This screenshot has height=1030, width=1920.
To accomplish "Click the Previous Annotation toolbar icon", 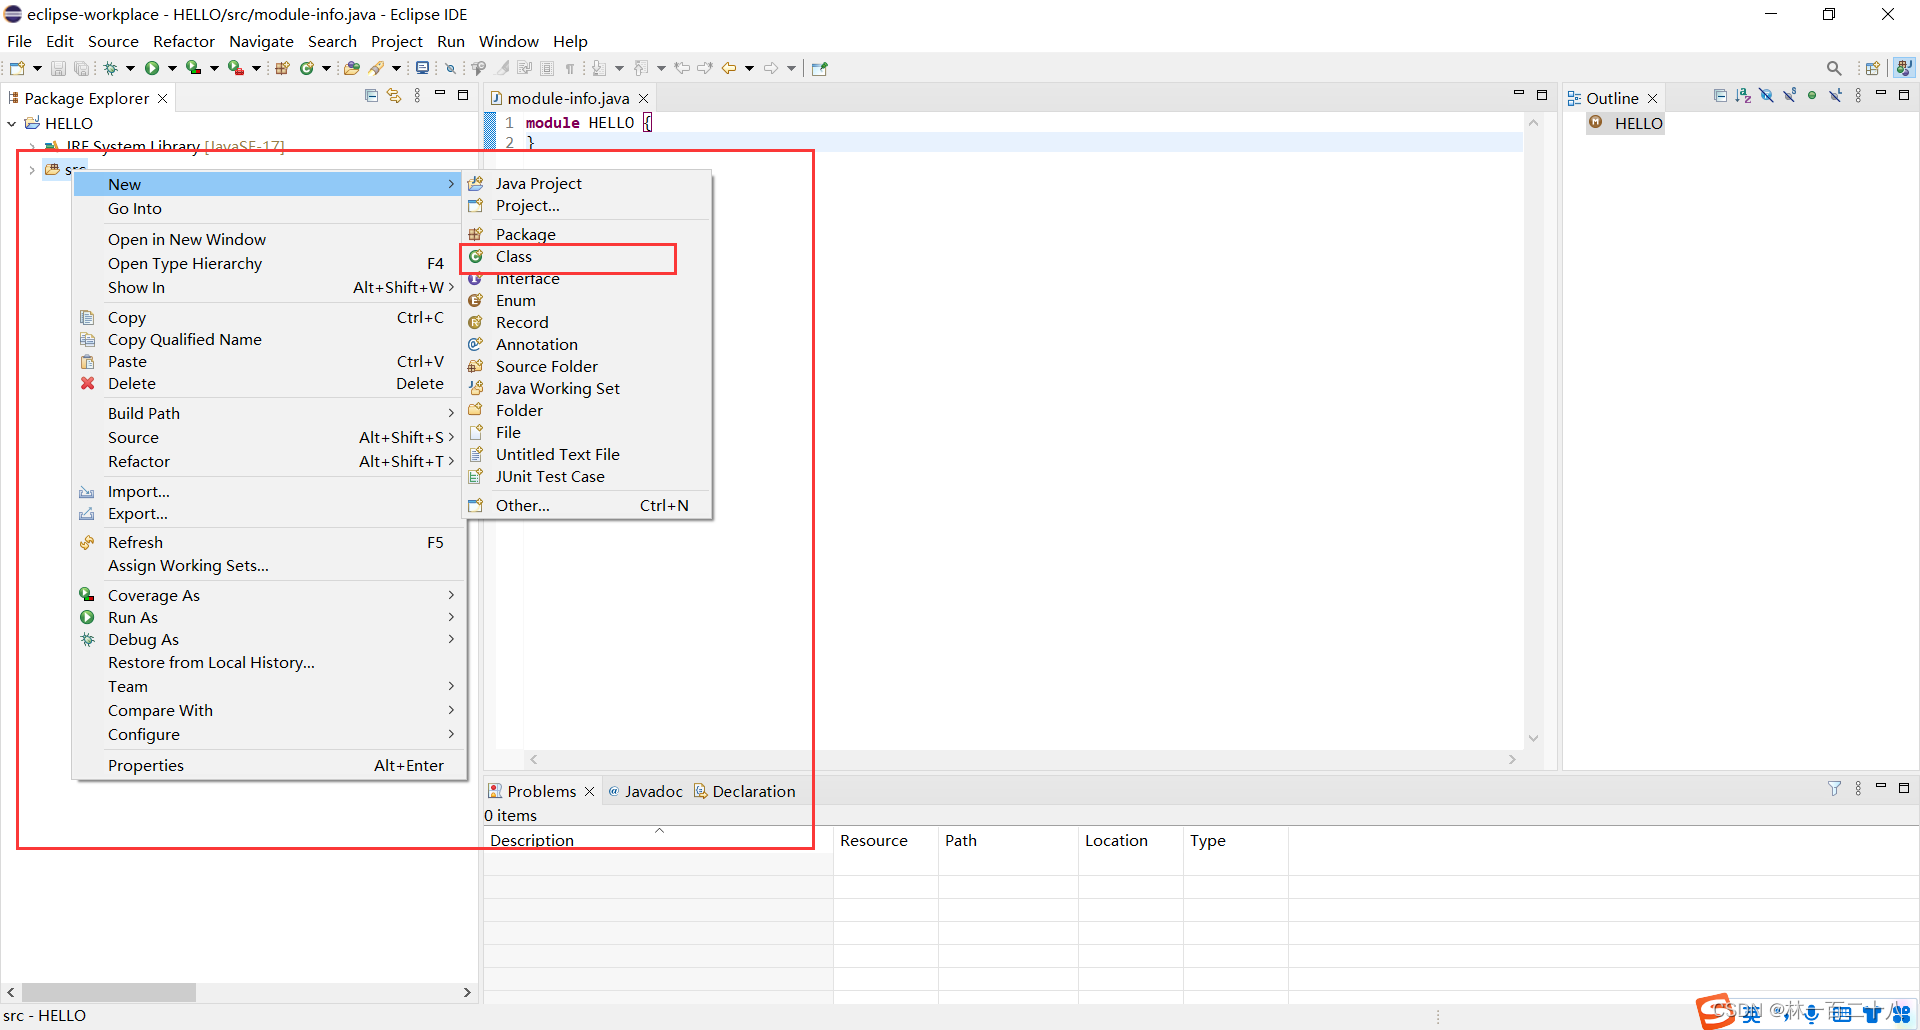I will pyautogui.click(x=640, y=68).
